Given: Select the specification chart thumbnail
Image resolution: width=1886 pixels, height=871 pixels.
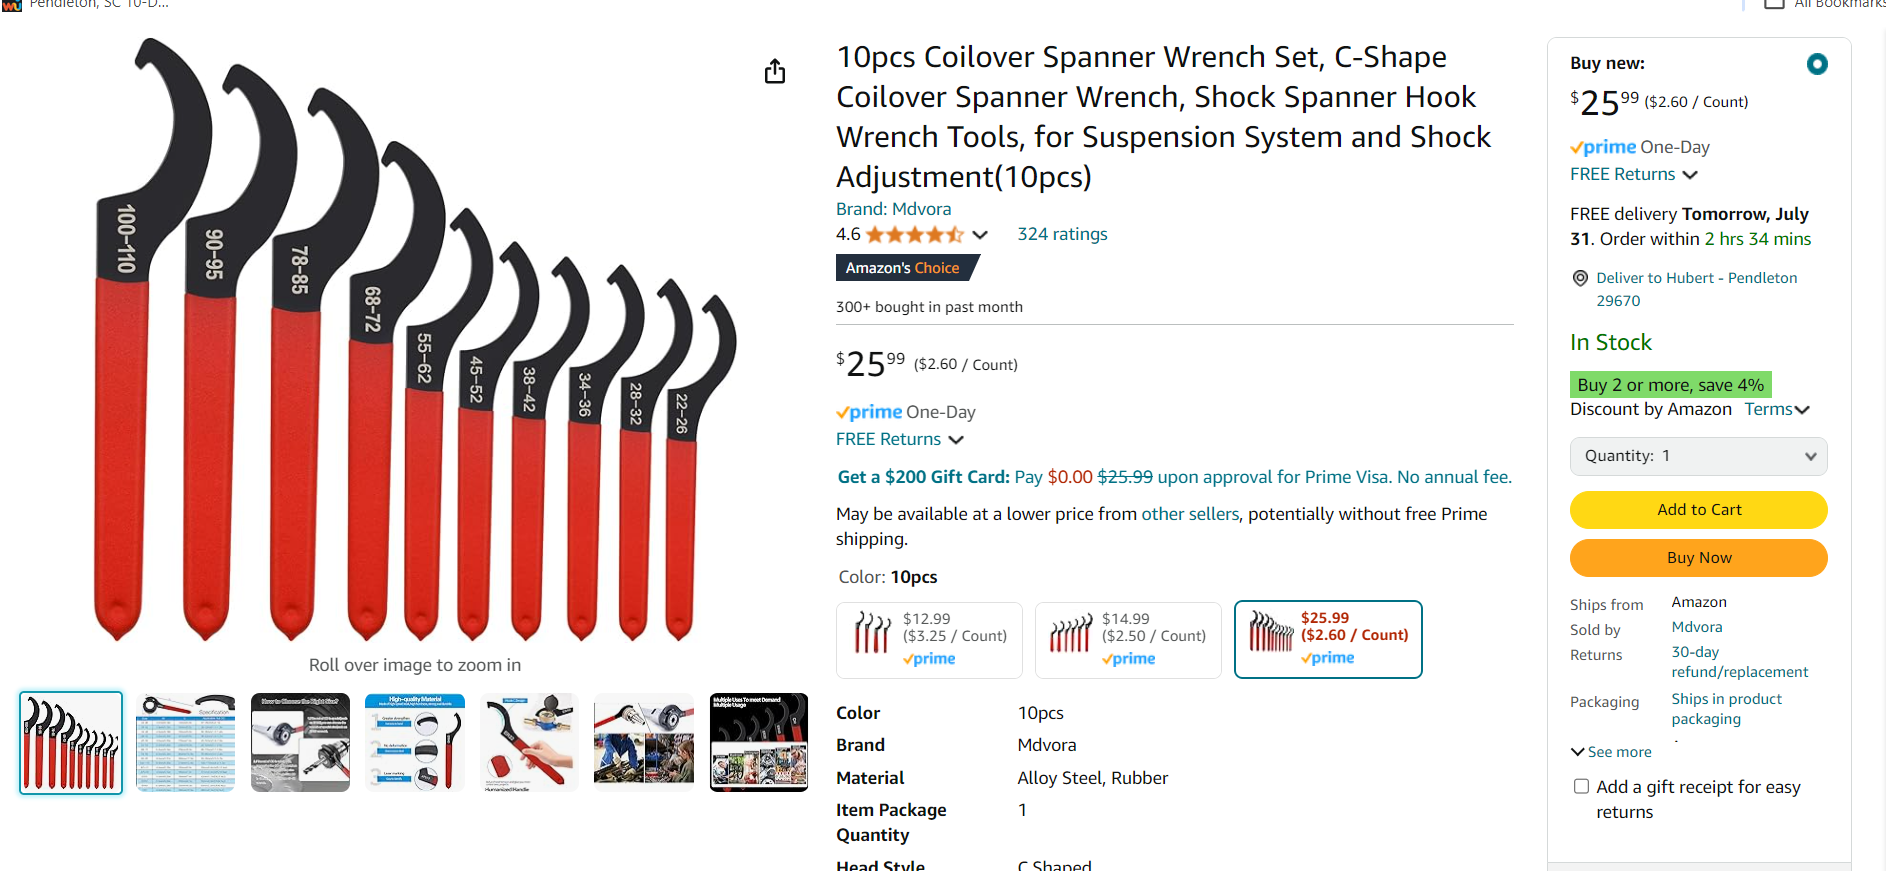Looking at the screenshot, I should click(186, 743).
